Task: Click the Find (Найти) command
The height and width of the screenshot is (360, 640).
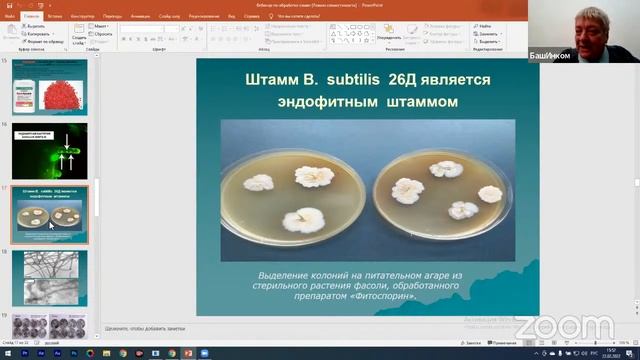Action: point(482,26)
